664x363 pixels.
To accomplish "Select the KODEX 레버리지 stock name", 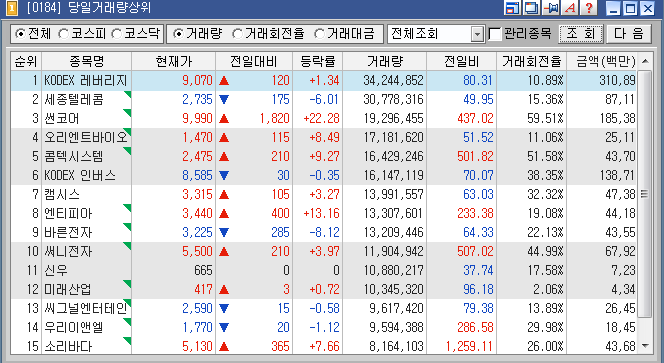I will pyautogui.click(x=86, y=80).
